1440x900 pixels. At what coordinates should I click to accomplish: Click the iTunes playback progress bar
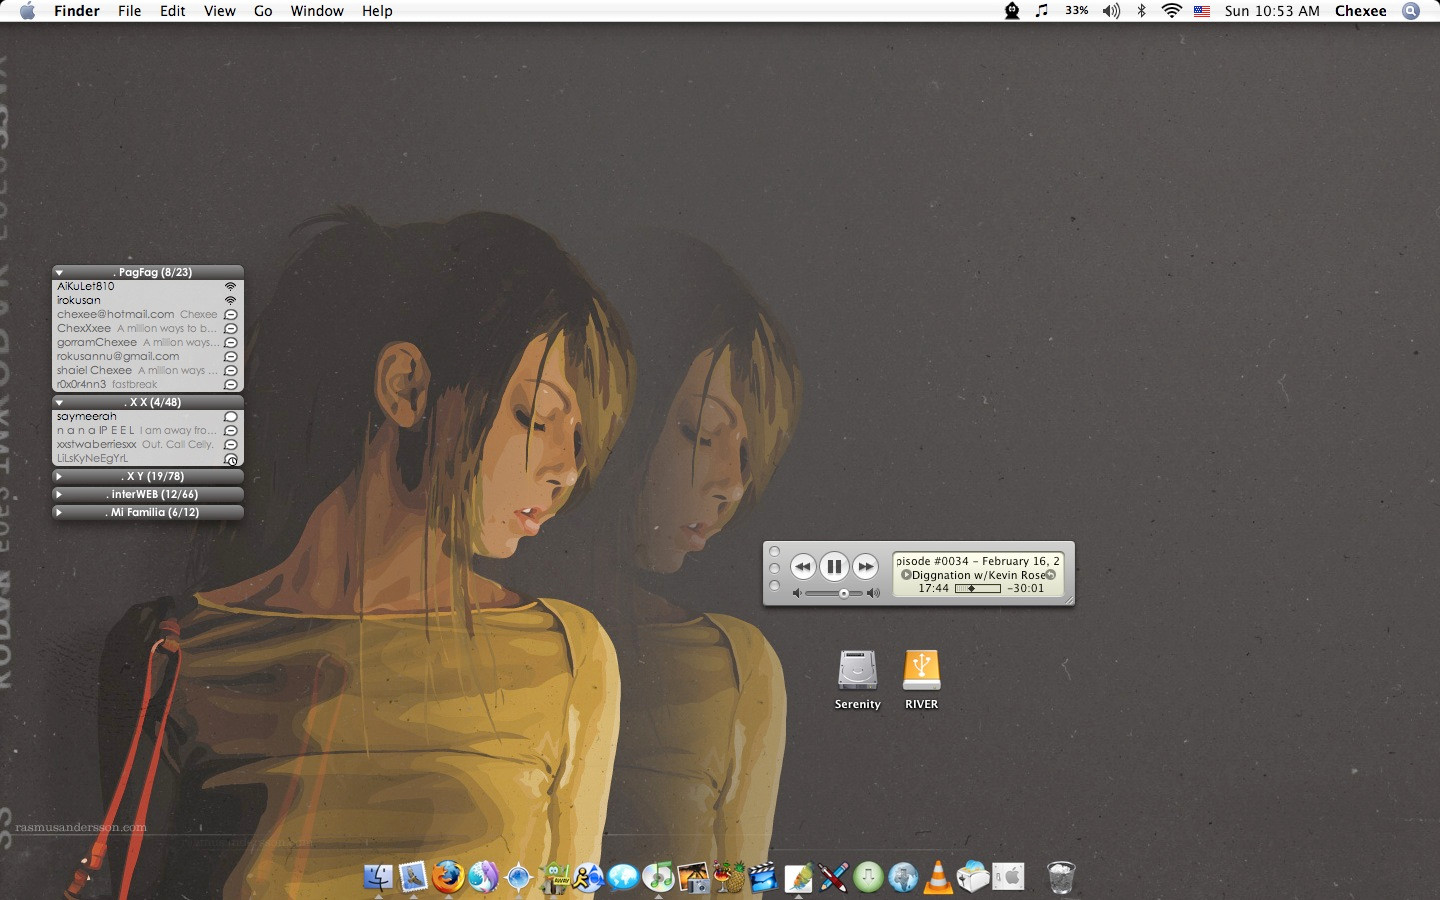point(978,589)
